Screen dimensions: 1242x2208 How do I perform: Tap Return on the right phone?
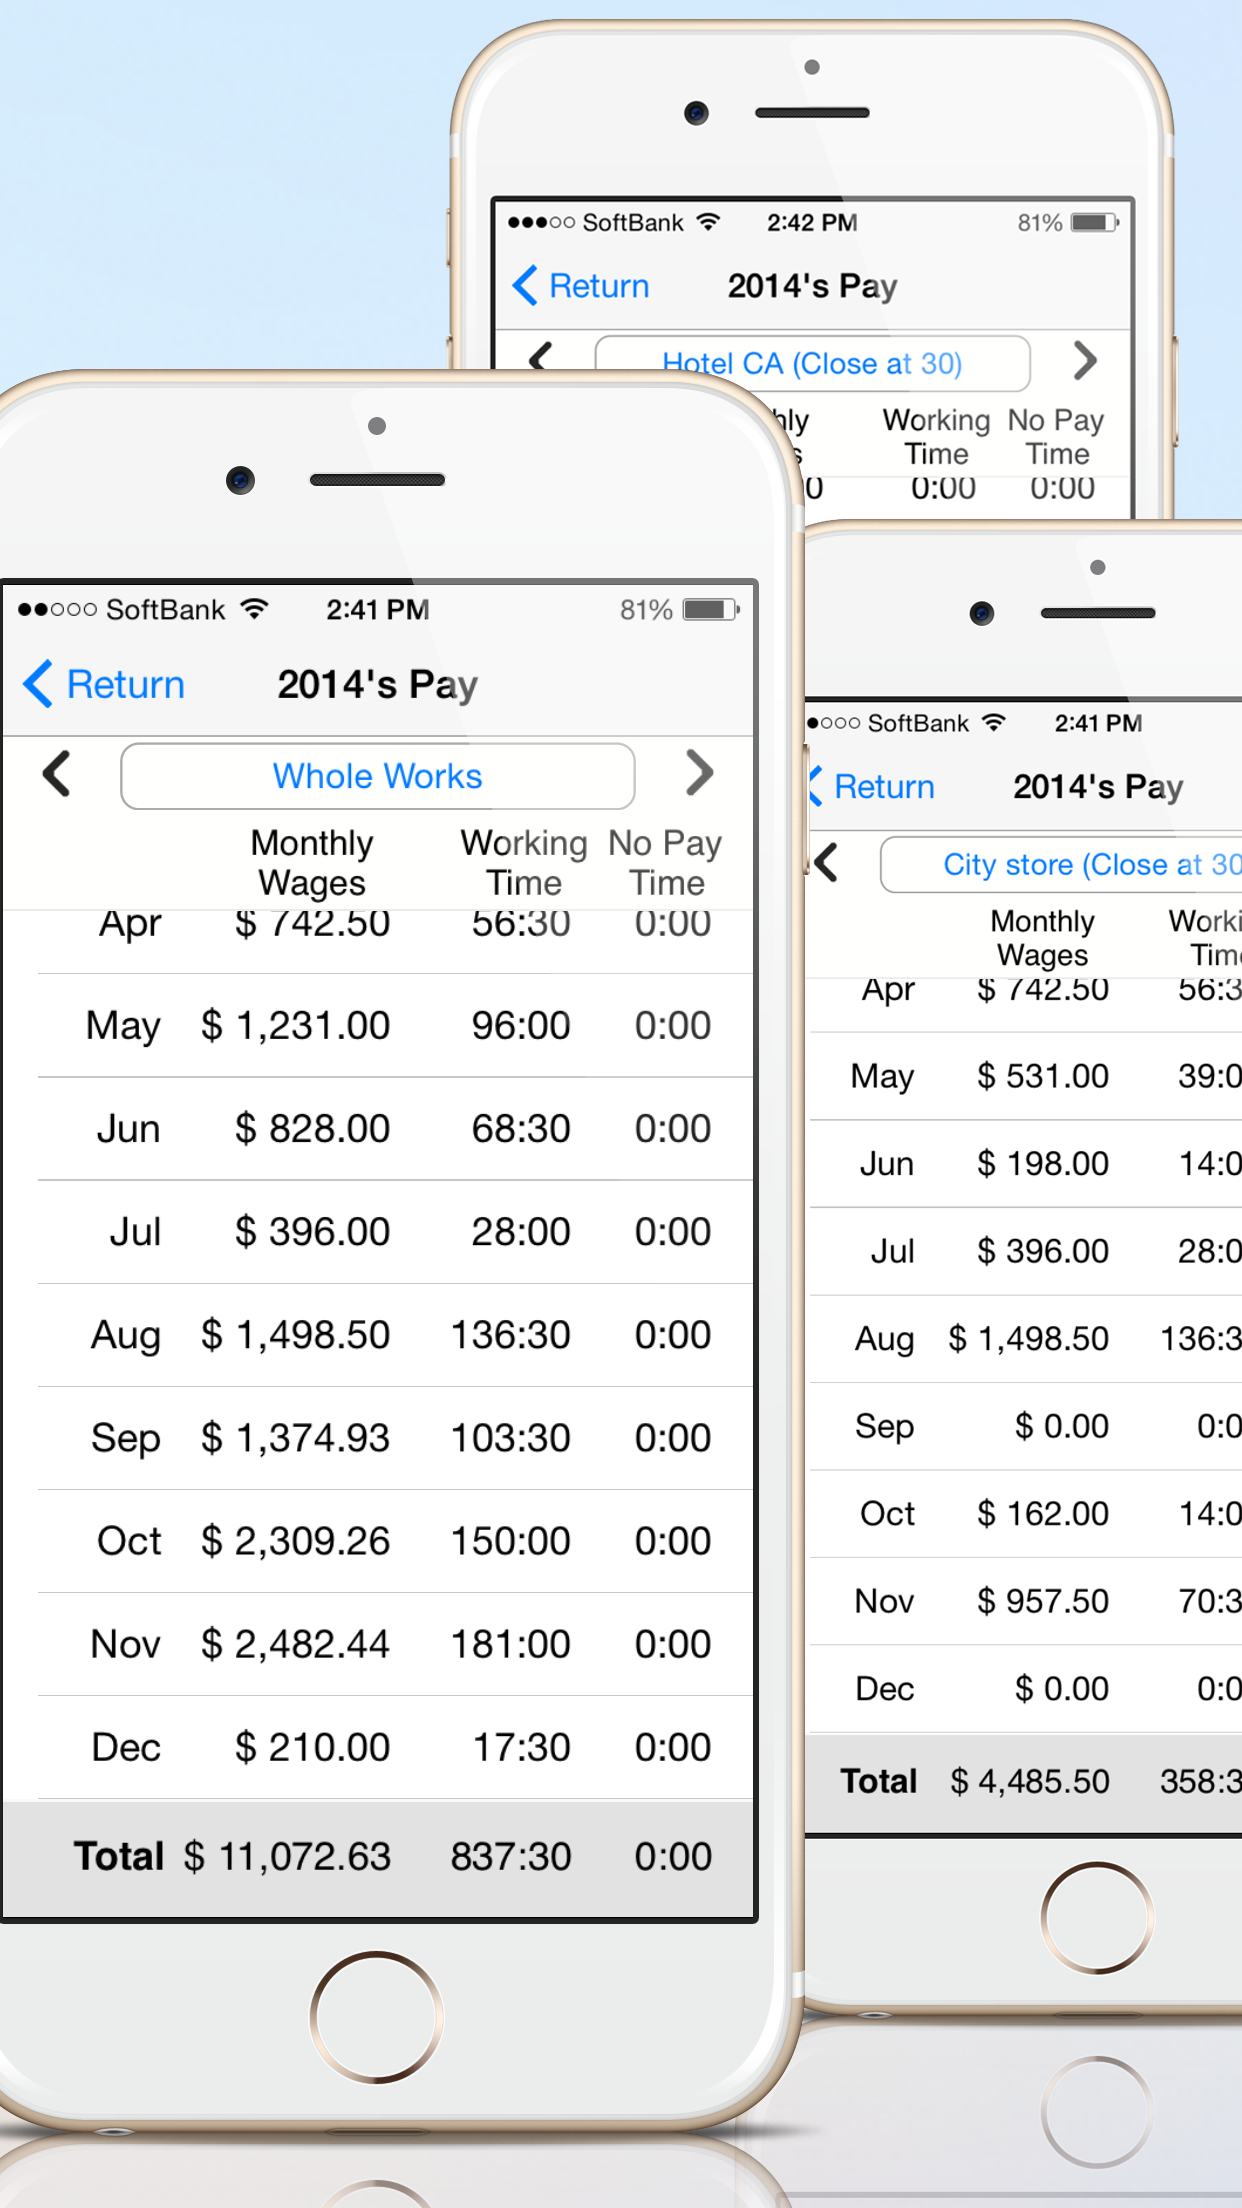tap(871, 787)
